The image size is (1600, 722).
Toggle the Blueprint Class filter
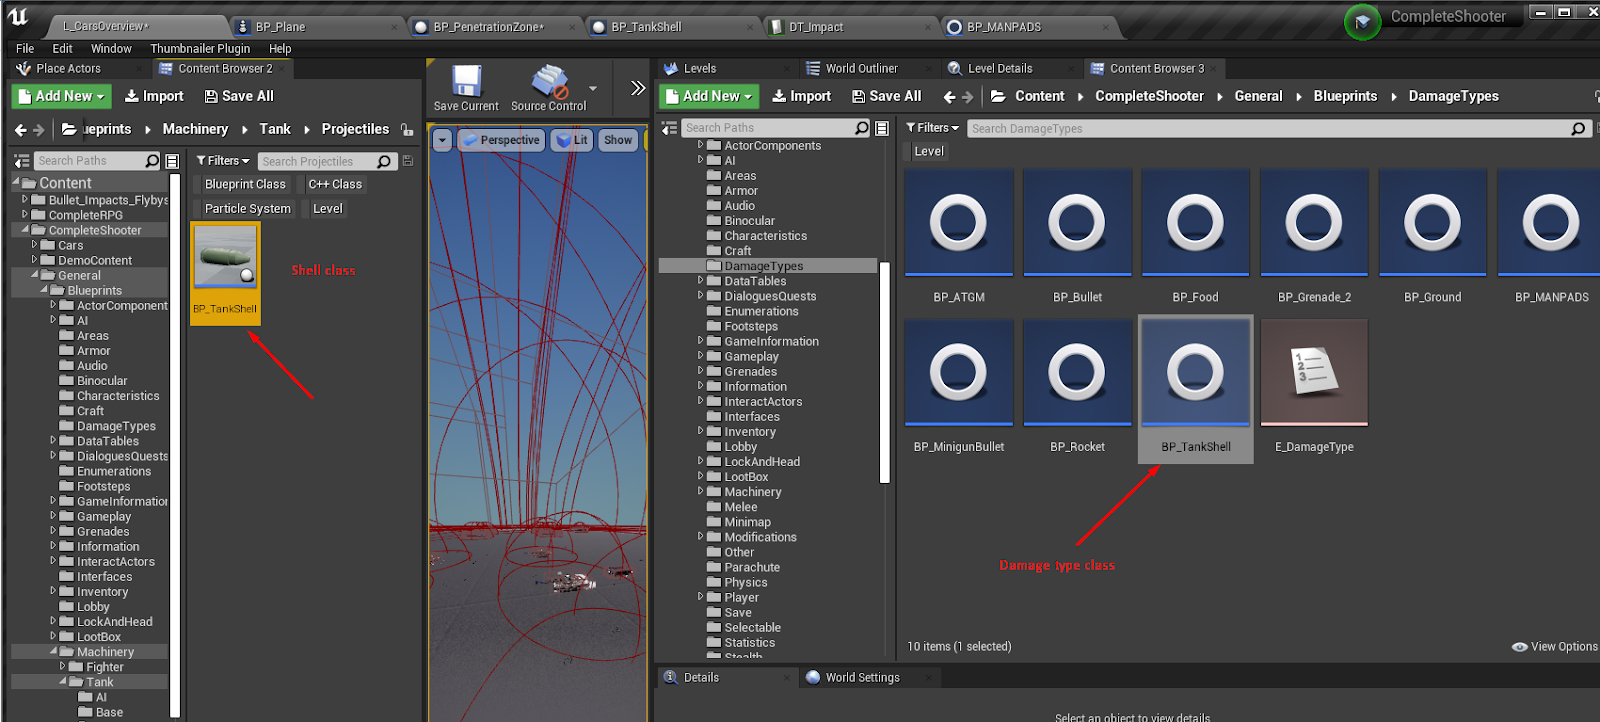pyautogui.click(x=245, y=184)
